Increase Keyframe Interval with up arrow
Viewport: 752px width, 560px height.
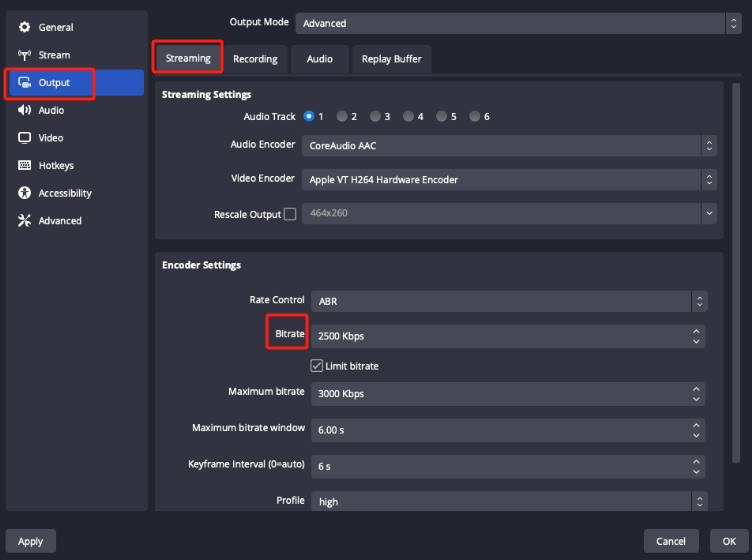pos(696,461)
